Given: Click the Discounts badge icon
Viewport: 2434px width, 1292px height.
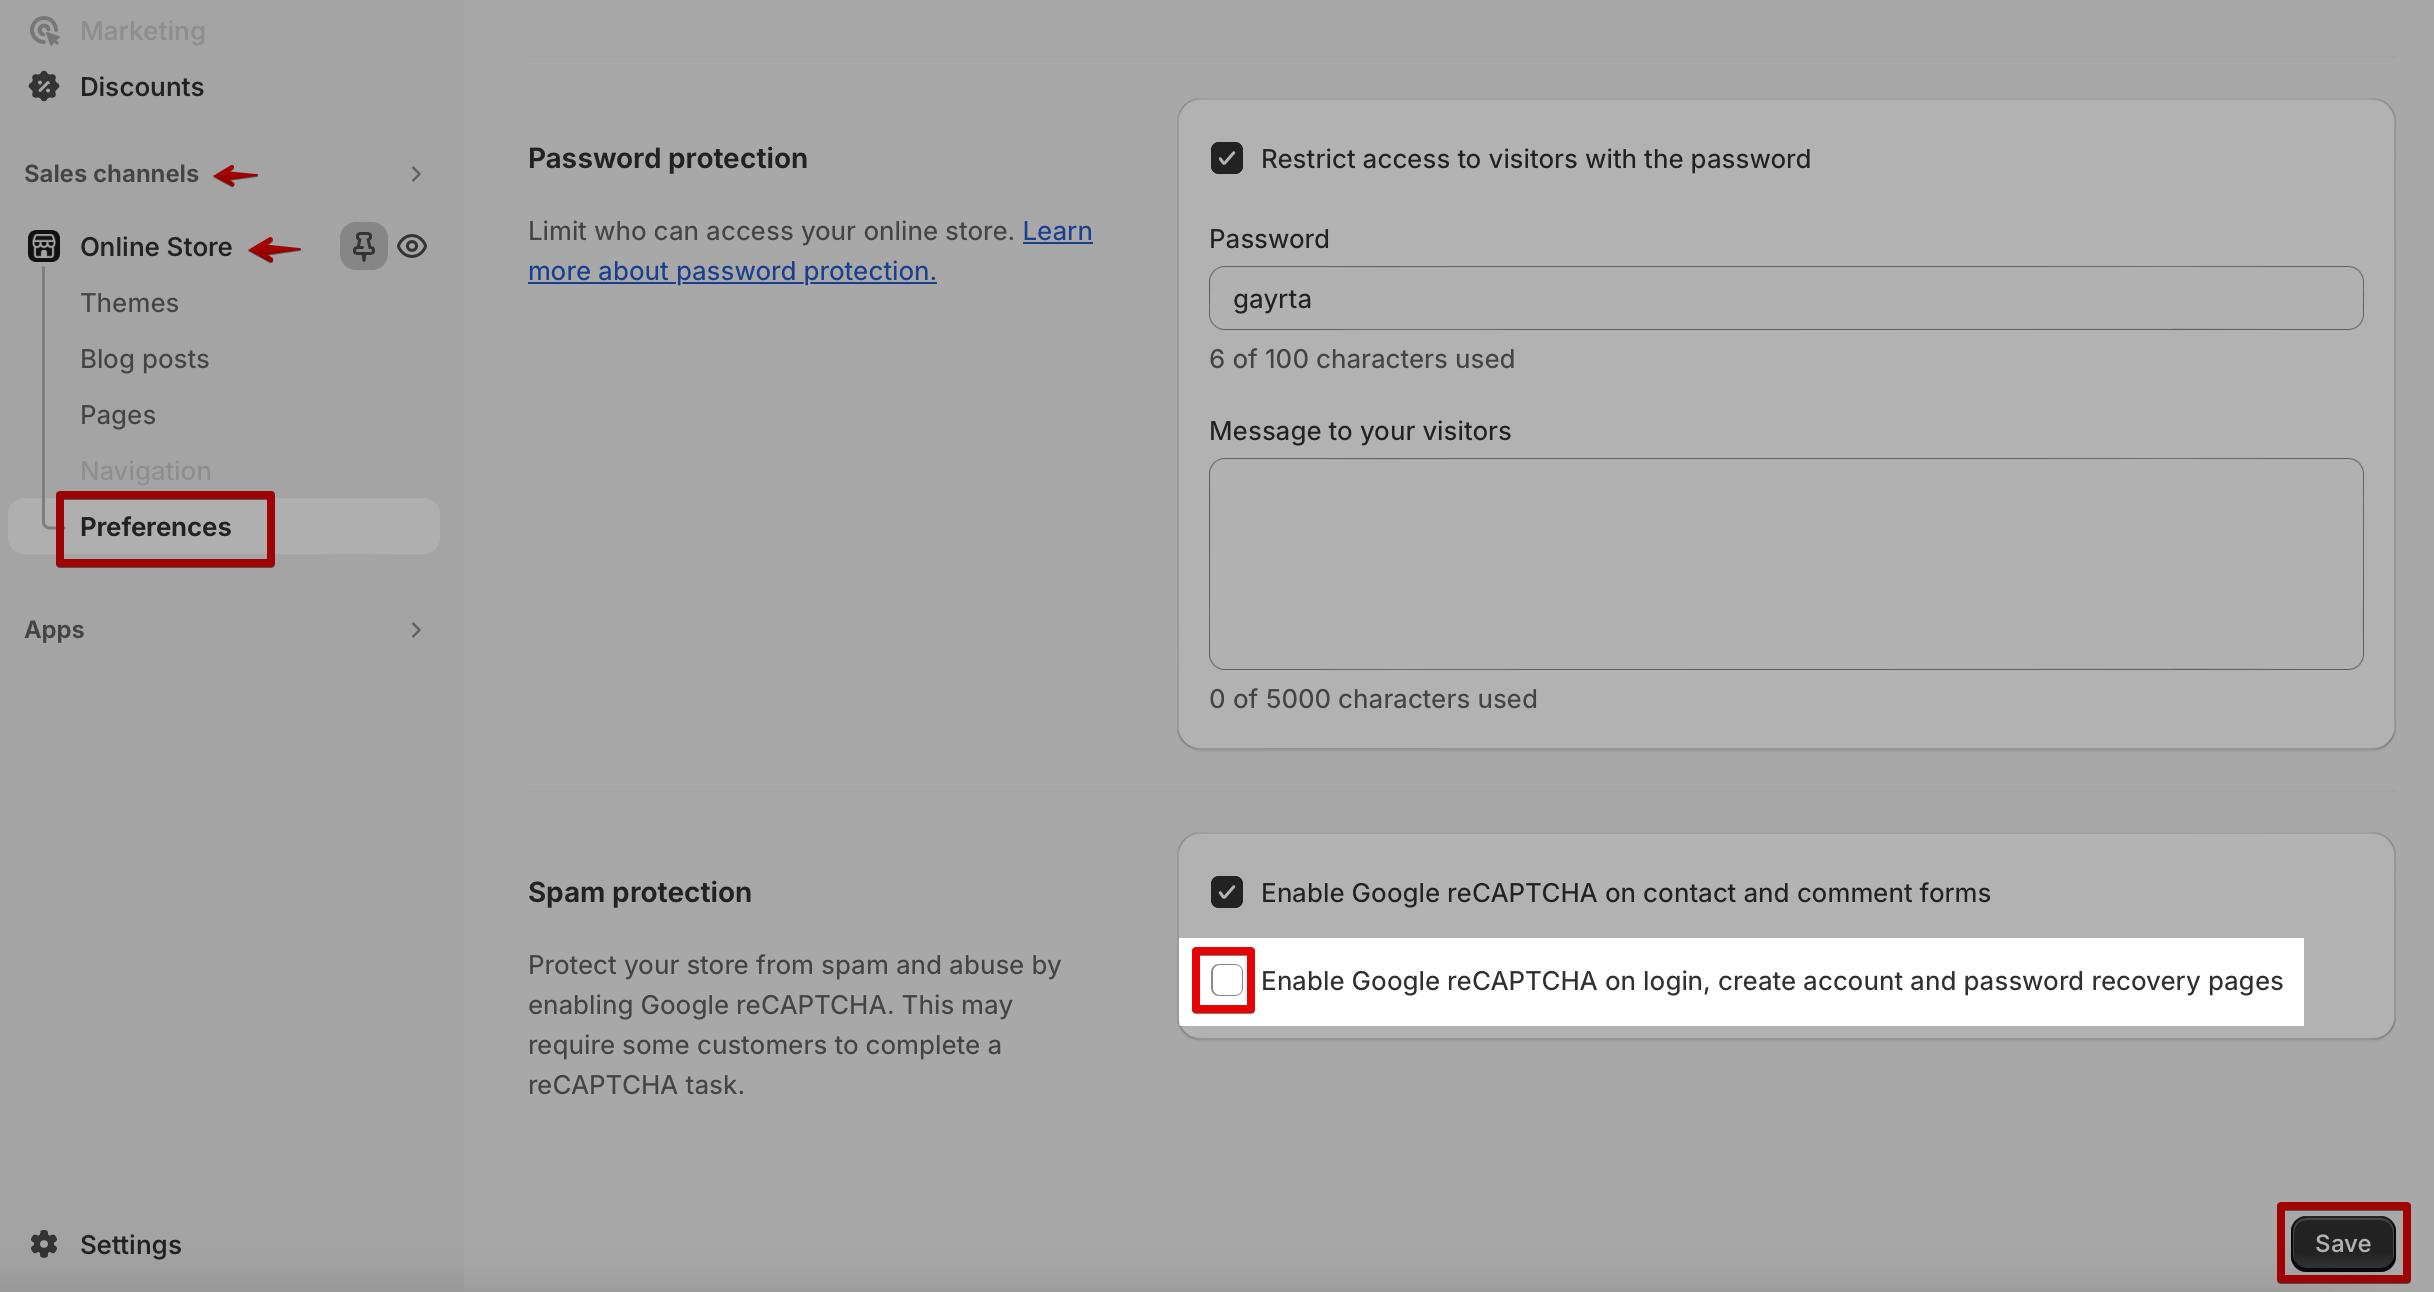Looking at the screenshot, I should click(44, 87).
